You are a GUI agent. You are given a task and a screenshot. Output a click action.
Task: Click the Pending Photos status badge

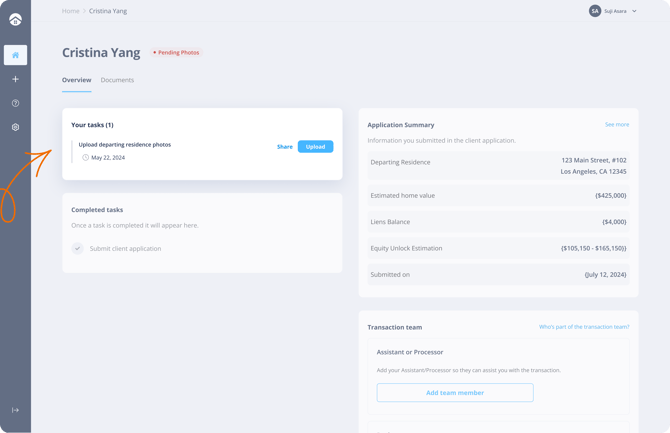[x=177, y=52]
